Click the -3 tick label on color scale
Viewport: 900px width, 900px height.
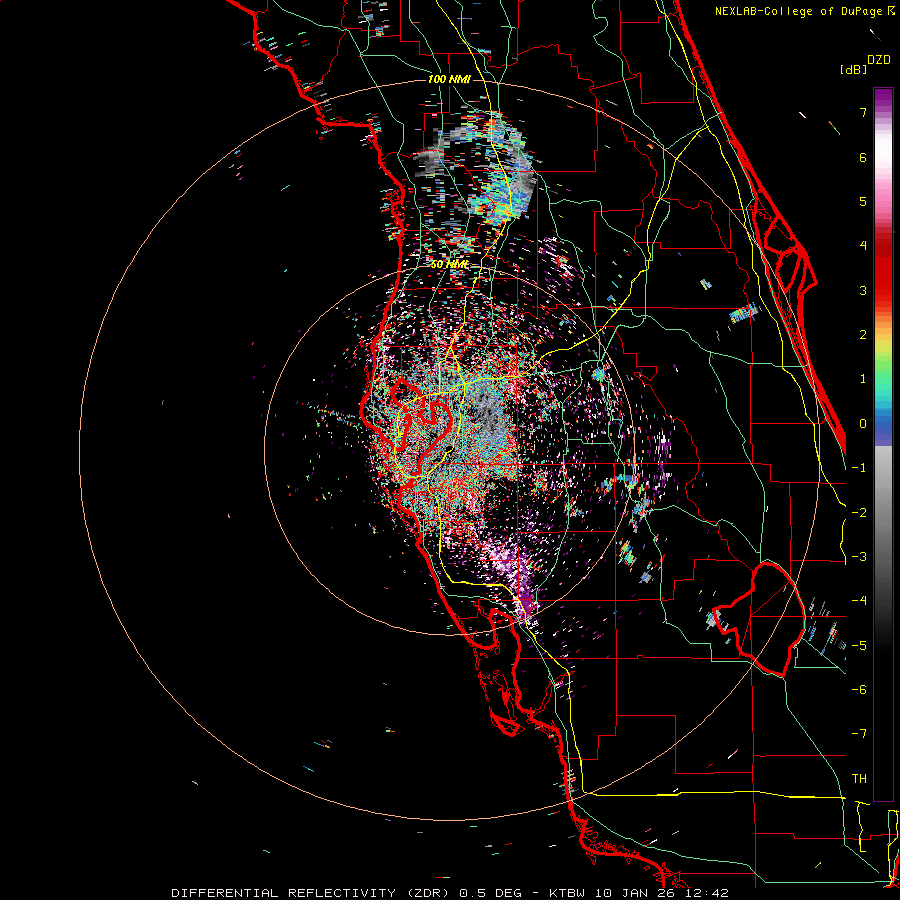point(859,557)
